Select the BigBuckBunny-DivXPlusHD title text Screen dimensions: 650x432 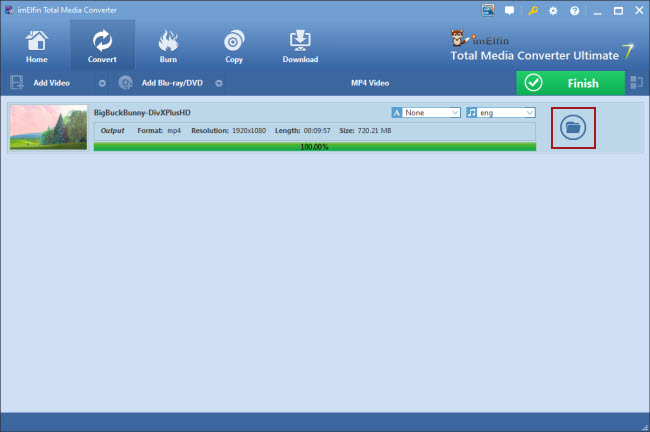point(142,112)
